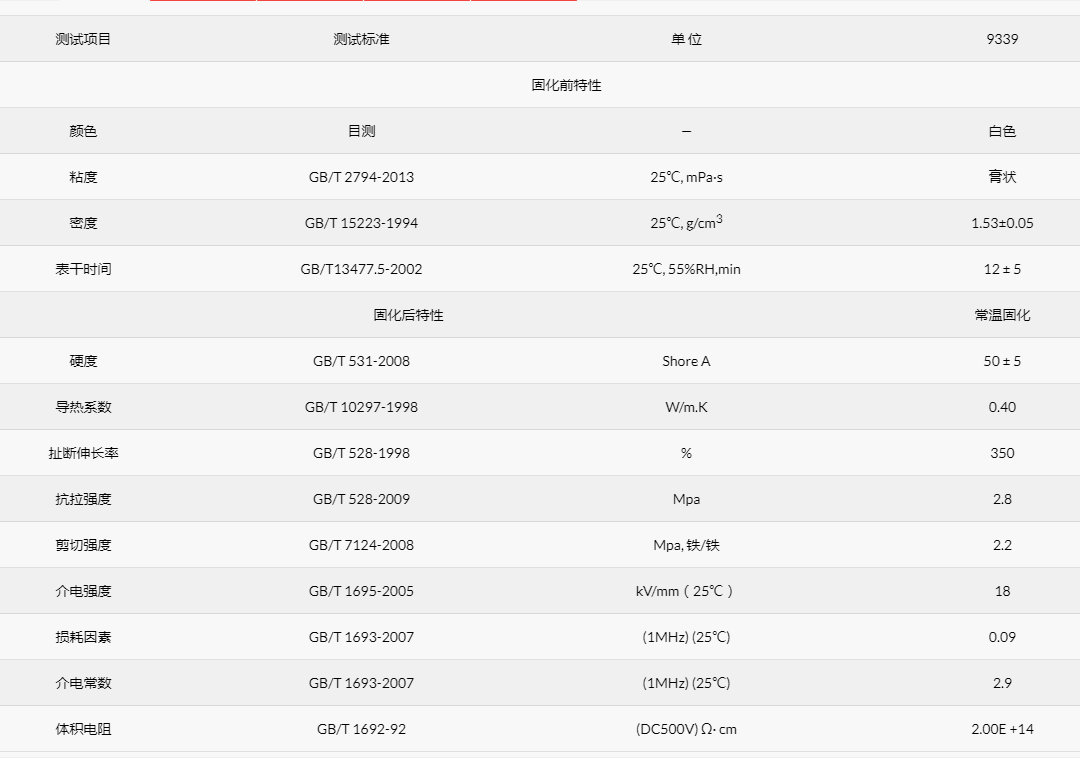The width and height of the screenshot is (1080, 758).
Task: Select the 介电强度 row label
Action: 83,591
